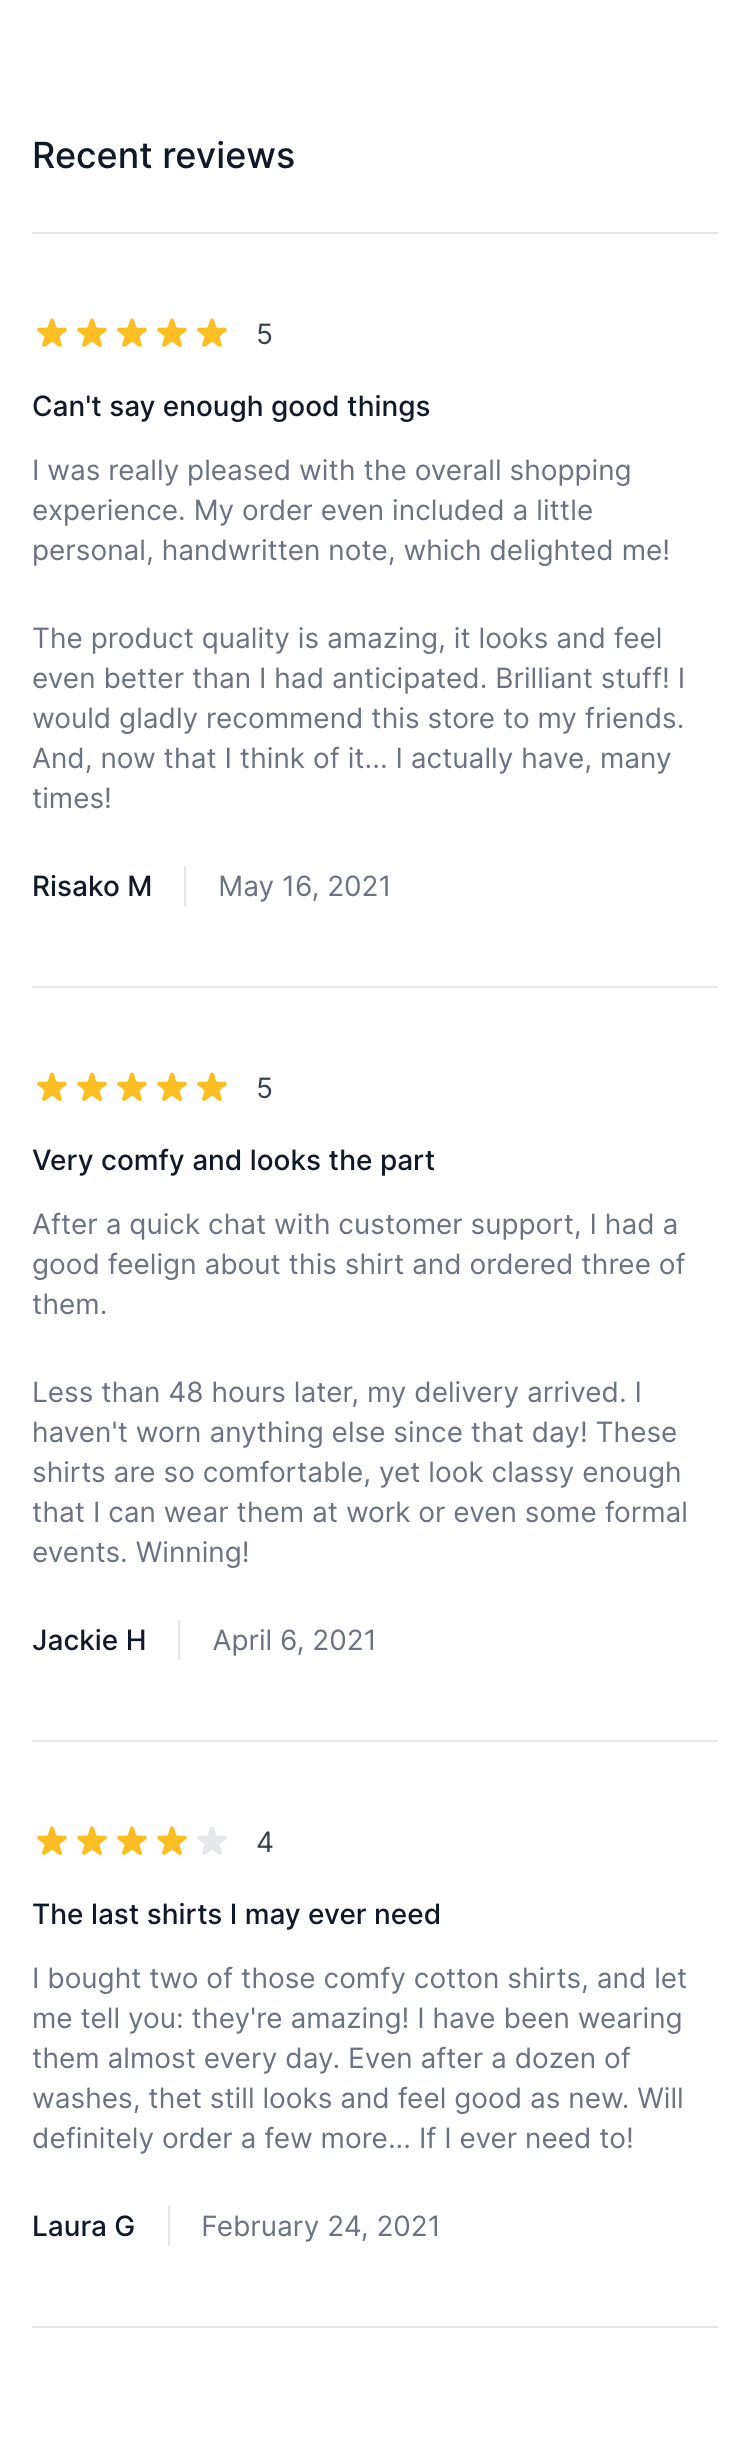
Task: Open 'The last shirts I may ever need' title
Action: 237,1914
